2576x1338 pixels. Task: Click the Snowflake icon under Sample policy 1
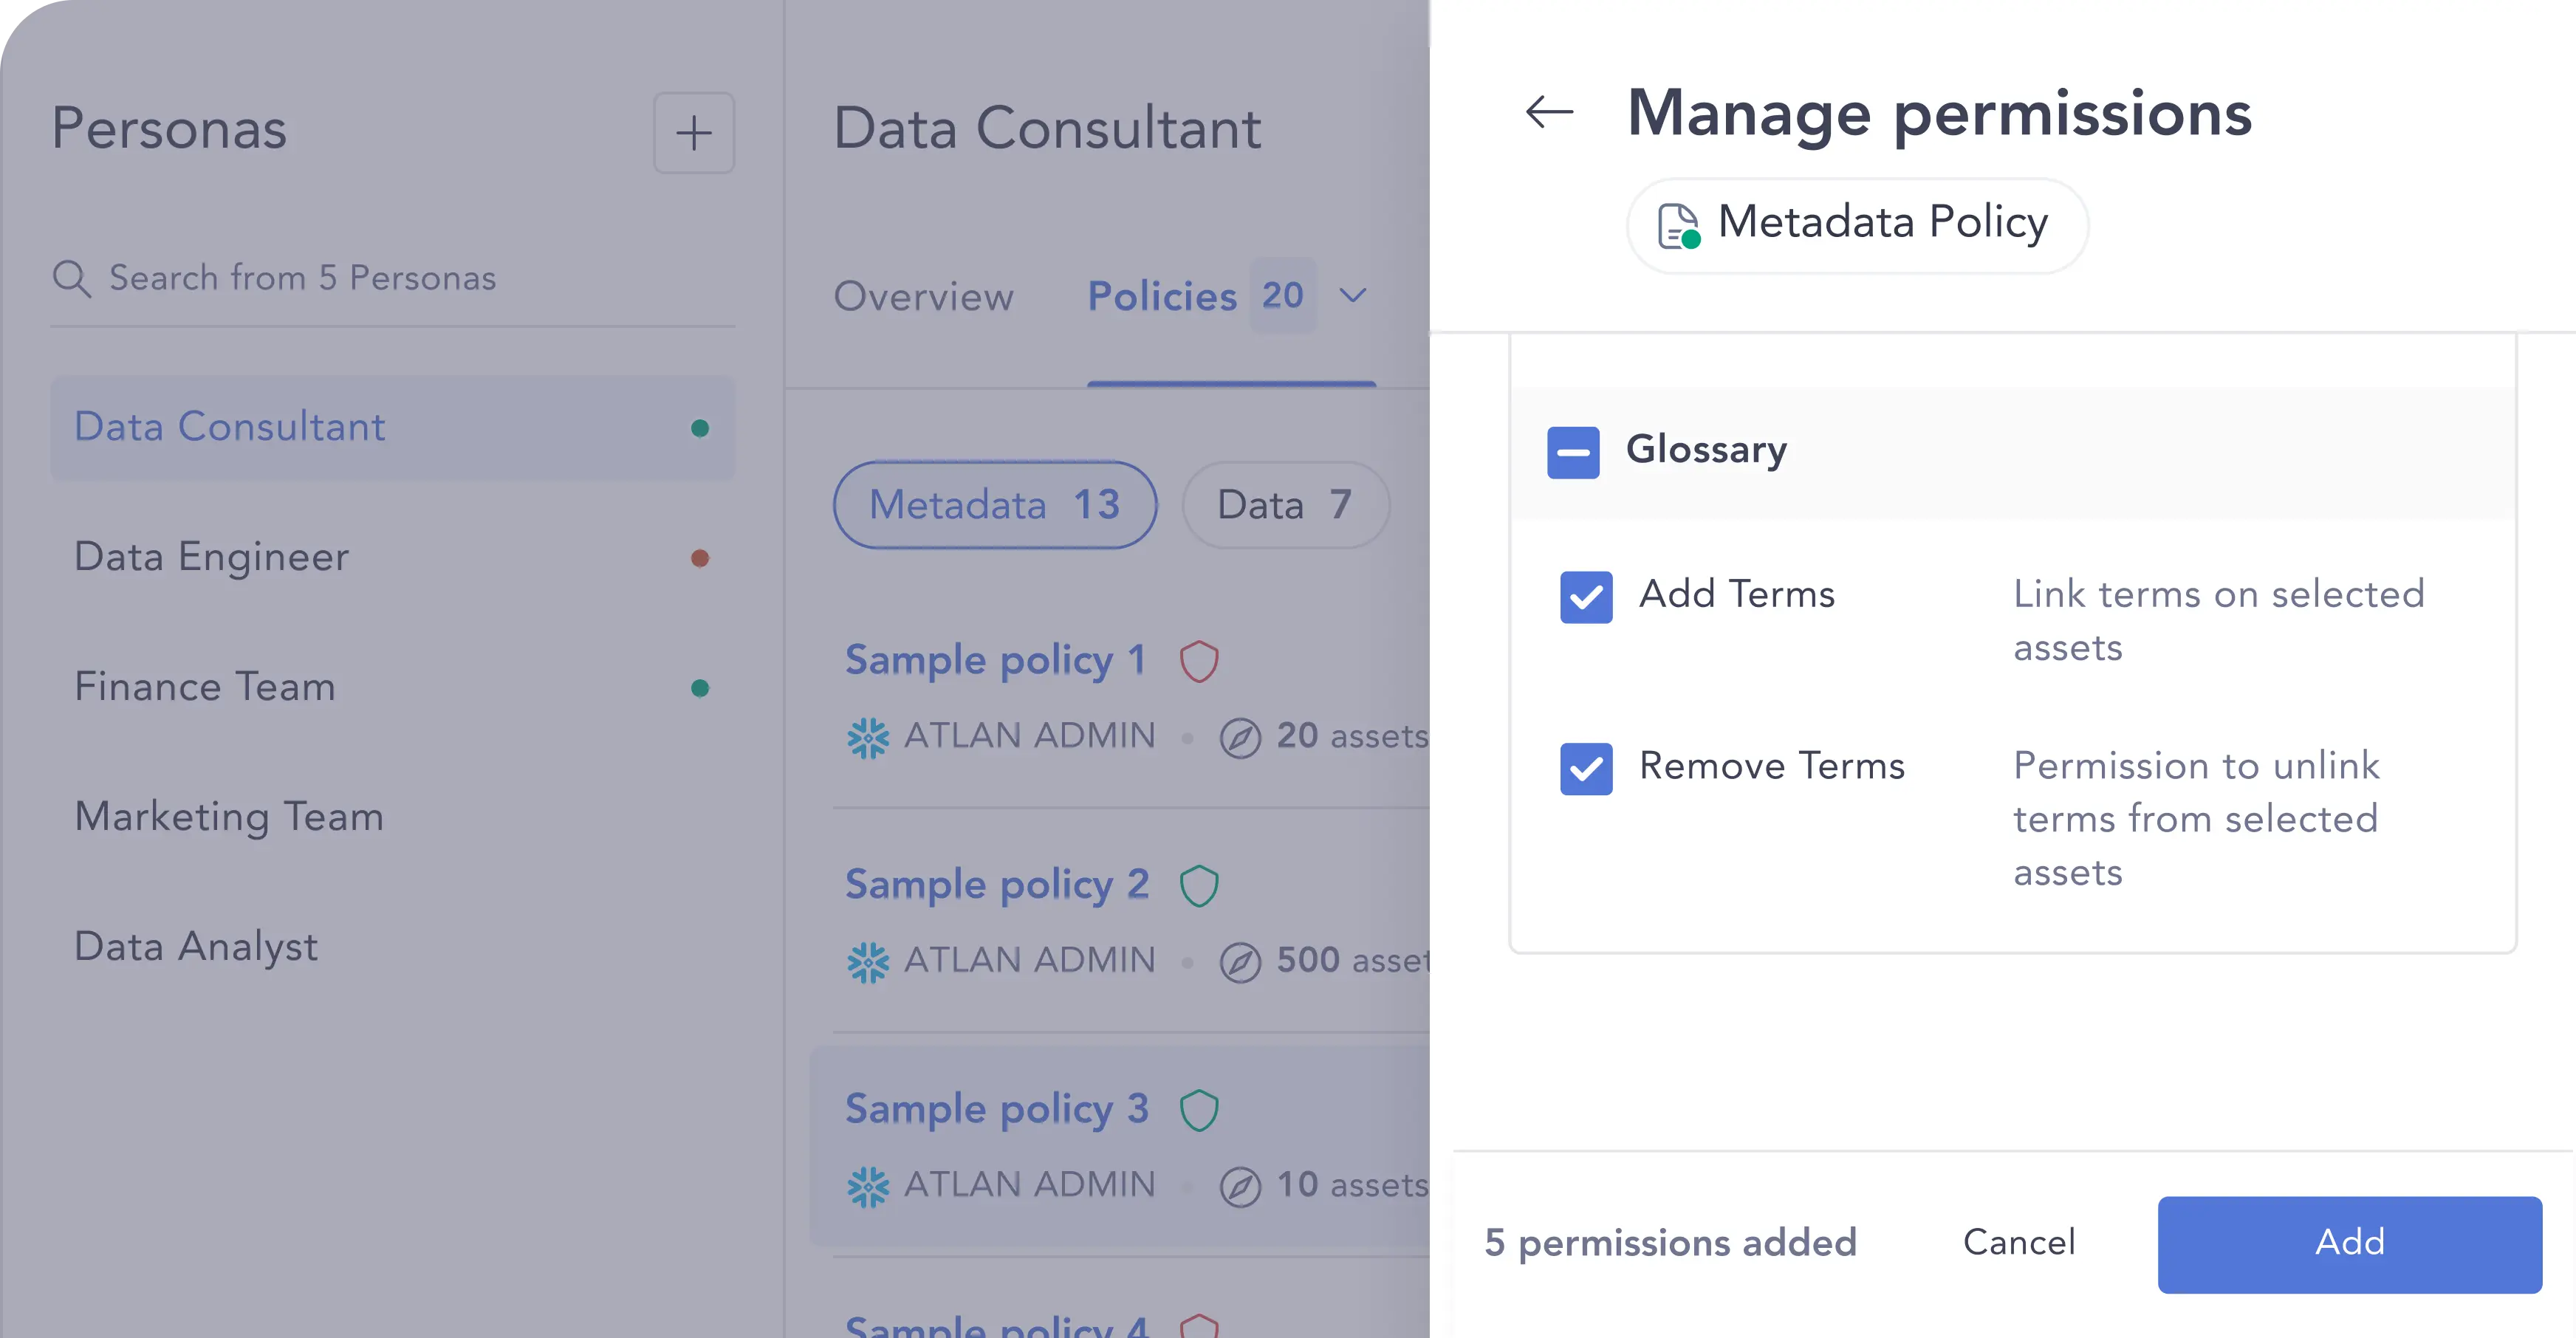point(867,737)
